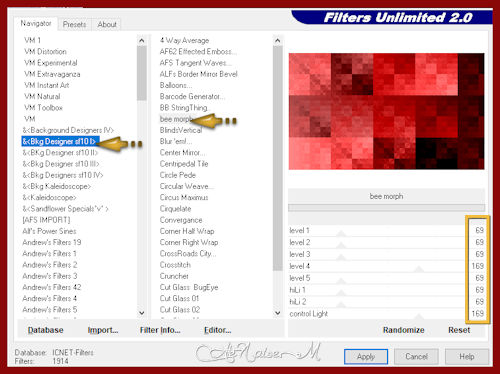Click the up arrow of filter list scrollbar
The image size is (500, 374).
[x=278, y=41]
